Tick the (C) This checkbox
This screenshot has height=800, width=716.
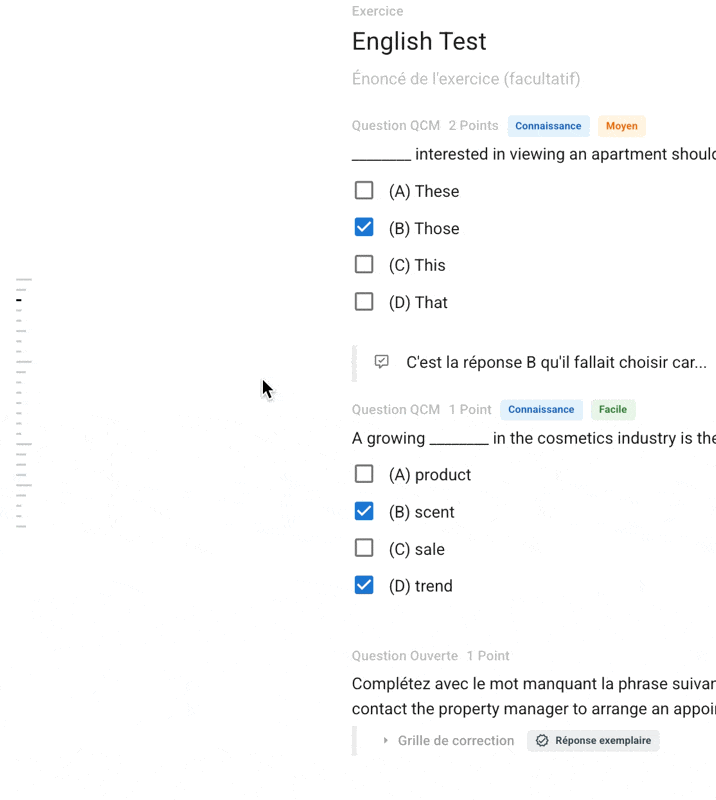[x=364, y=265]
